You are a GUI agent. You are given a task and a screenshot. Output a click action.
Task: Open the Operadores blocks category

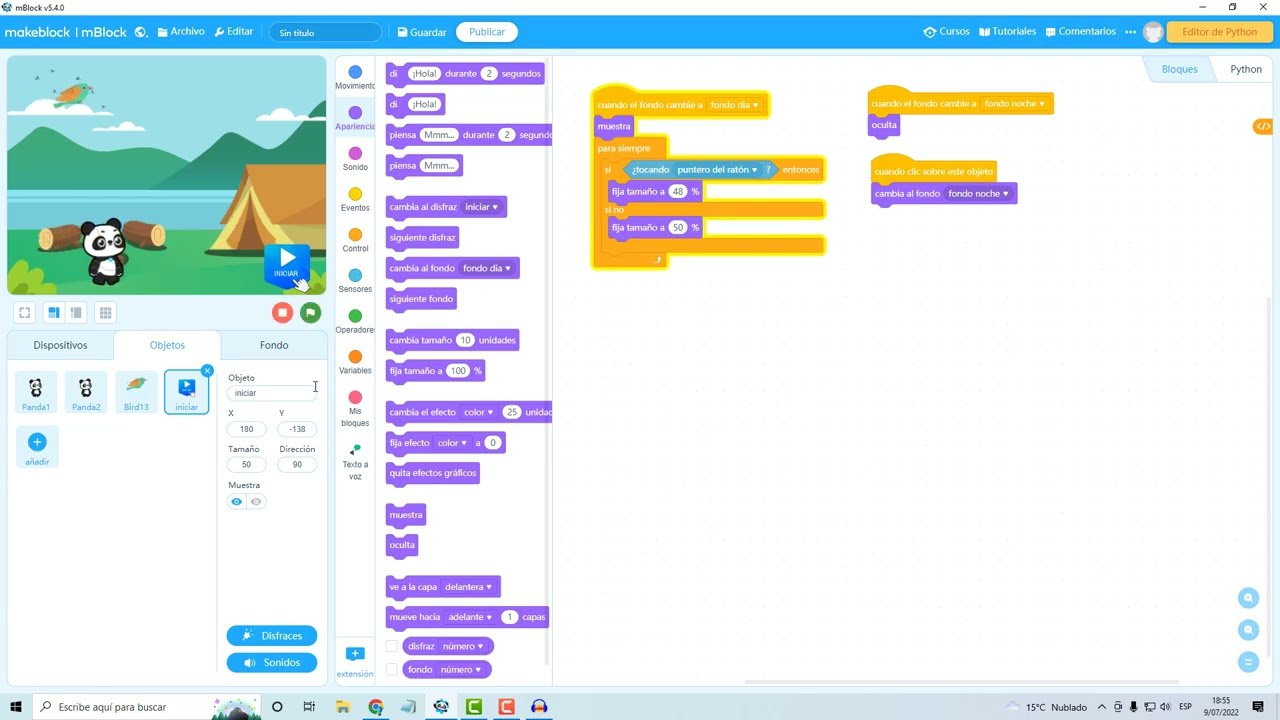point(355,322)
